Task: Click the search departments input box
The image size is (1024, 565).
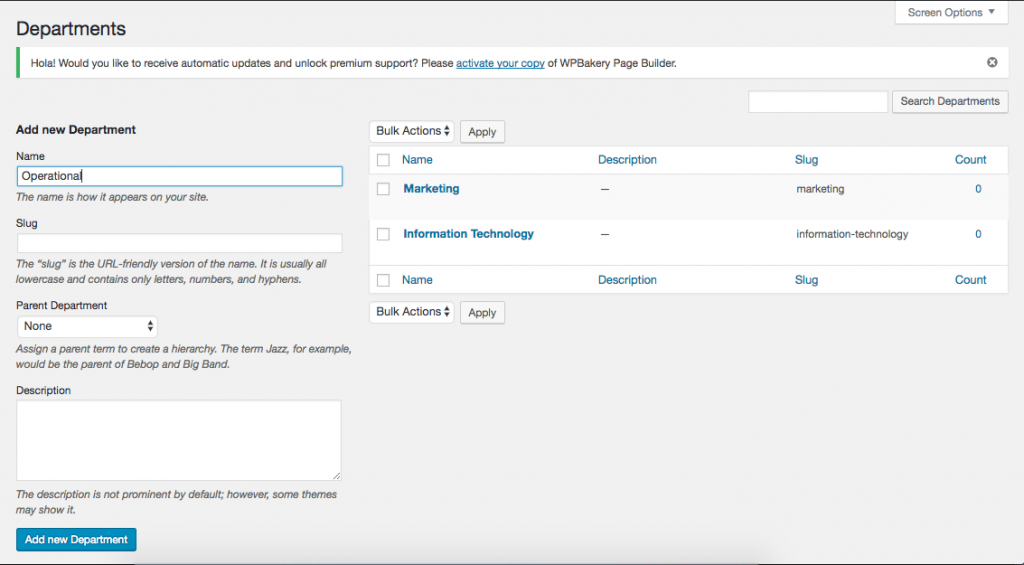Action: pos(818,101)
